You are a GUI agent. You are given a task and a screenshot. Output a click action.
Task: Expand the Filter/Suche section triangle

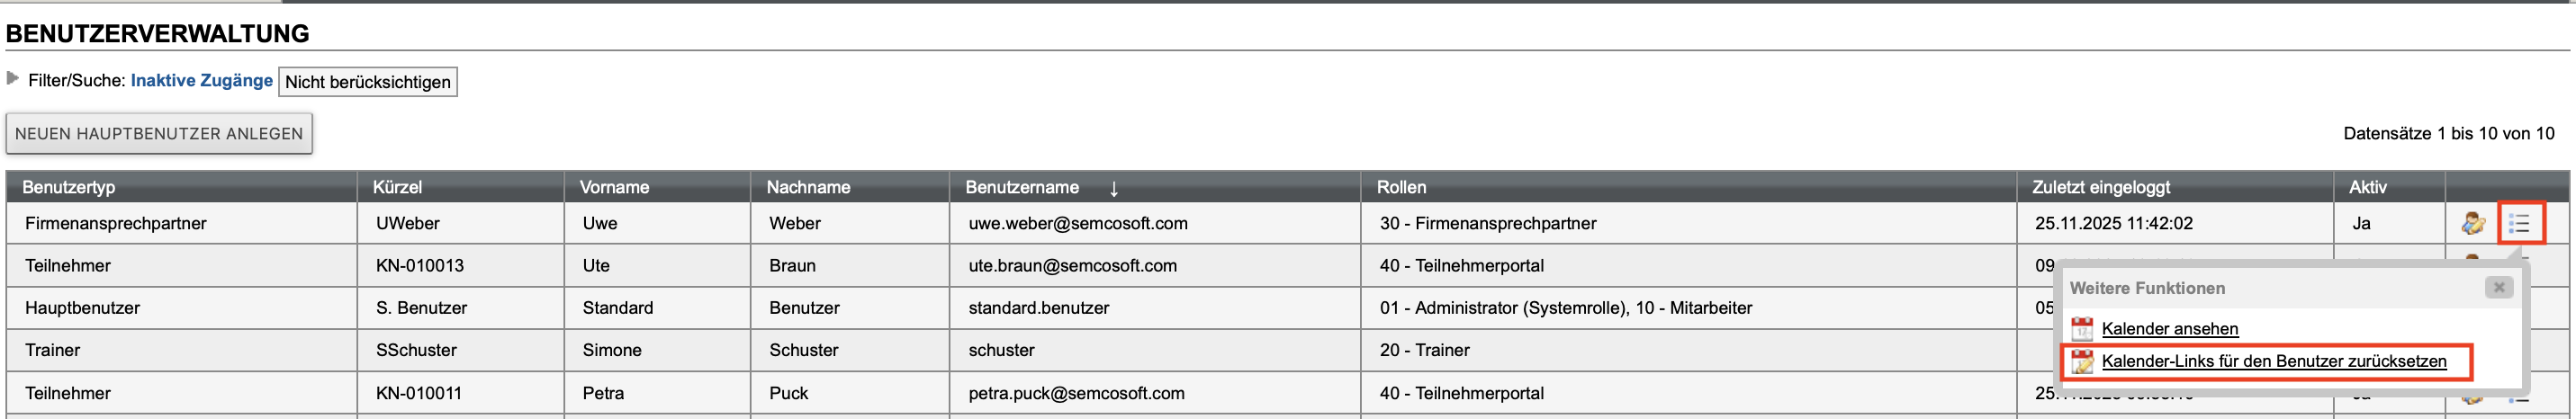point(13,78)
